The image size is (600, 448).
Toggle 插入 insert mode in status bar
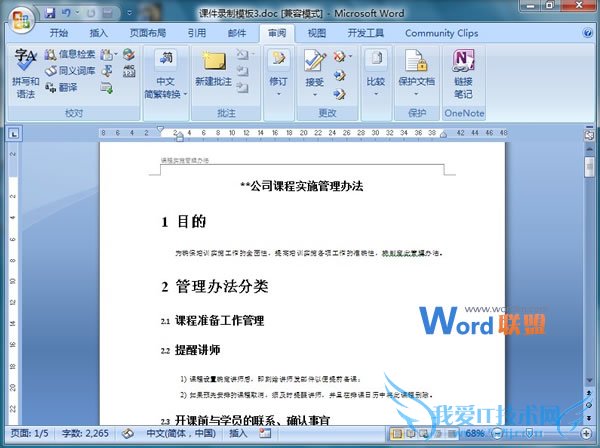click(x=238, y=433)
